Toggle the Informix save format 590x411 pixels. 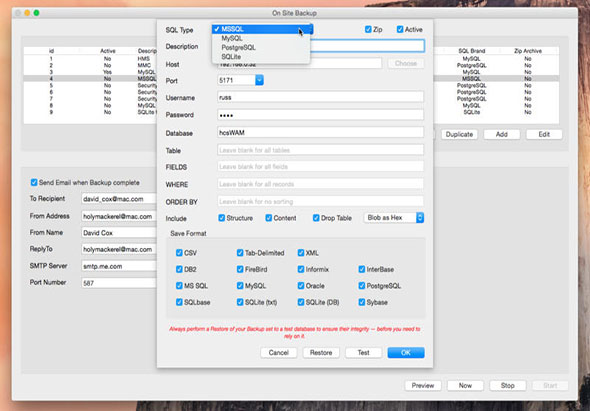click(301, 269)
